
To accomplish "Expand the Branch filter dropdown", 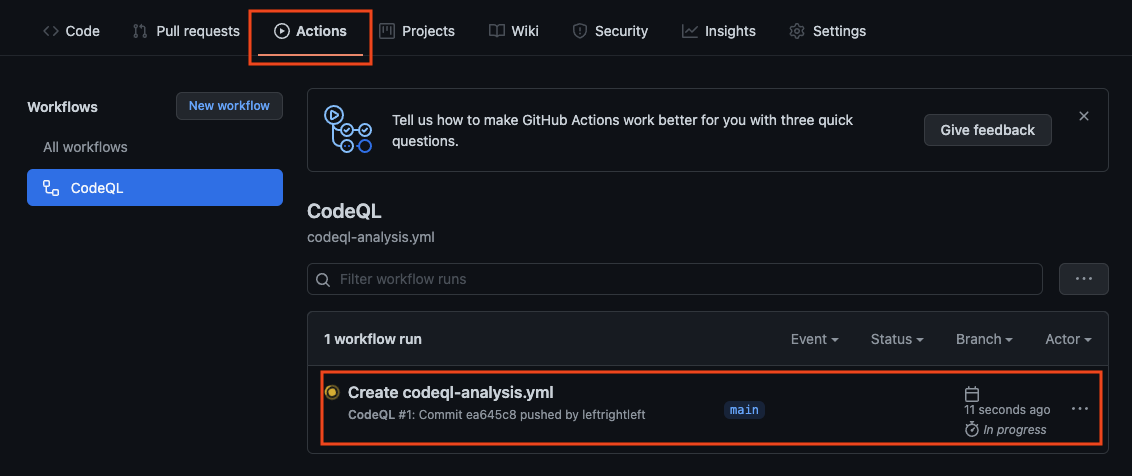I will pos(984,339).
